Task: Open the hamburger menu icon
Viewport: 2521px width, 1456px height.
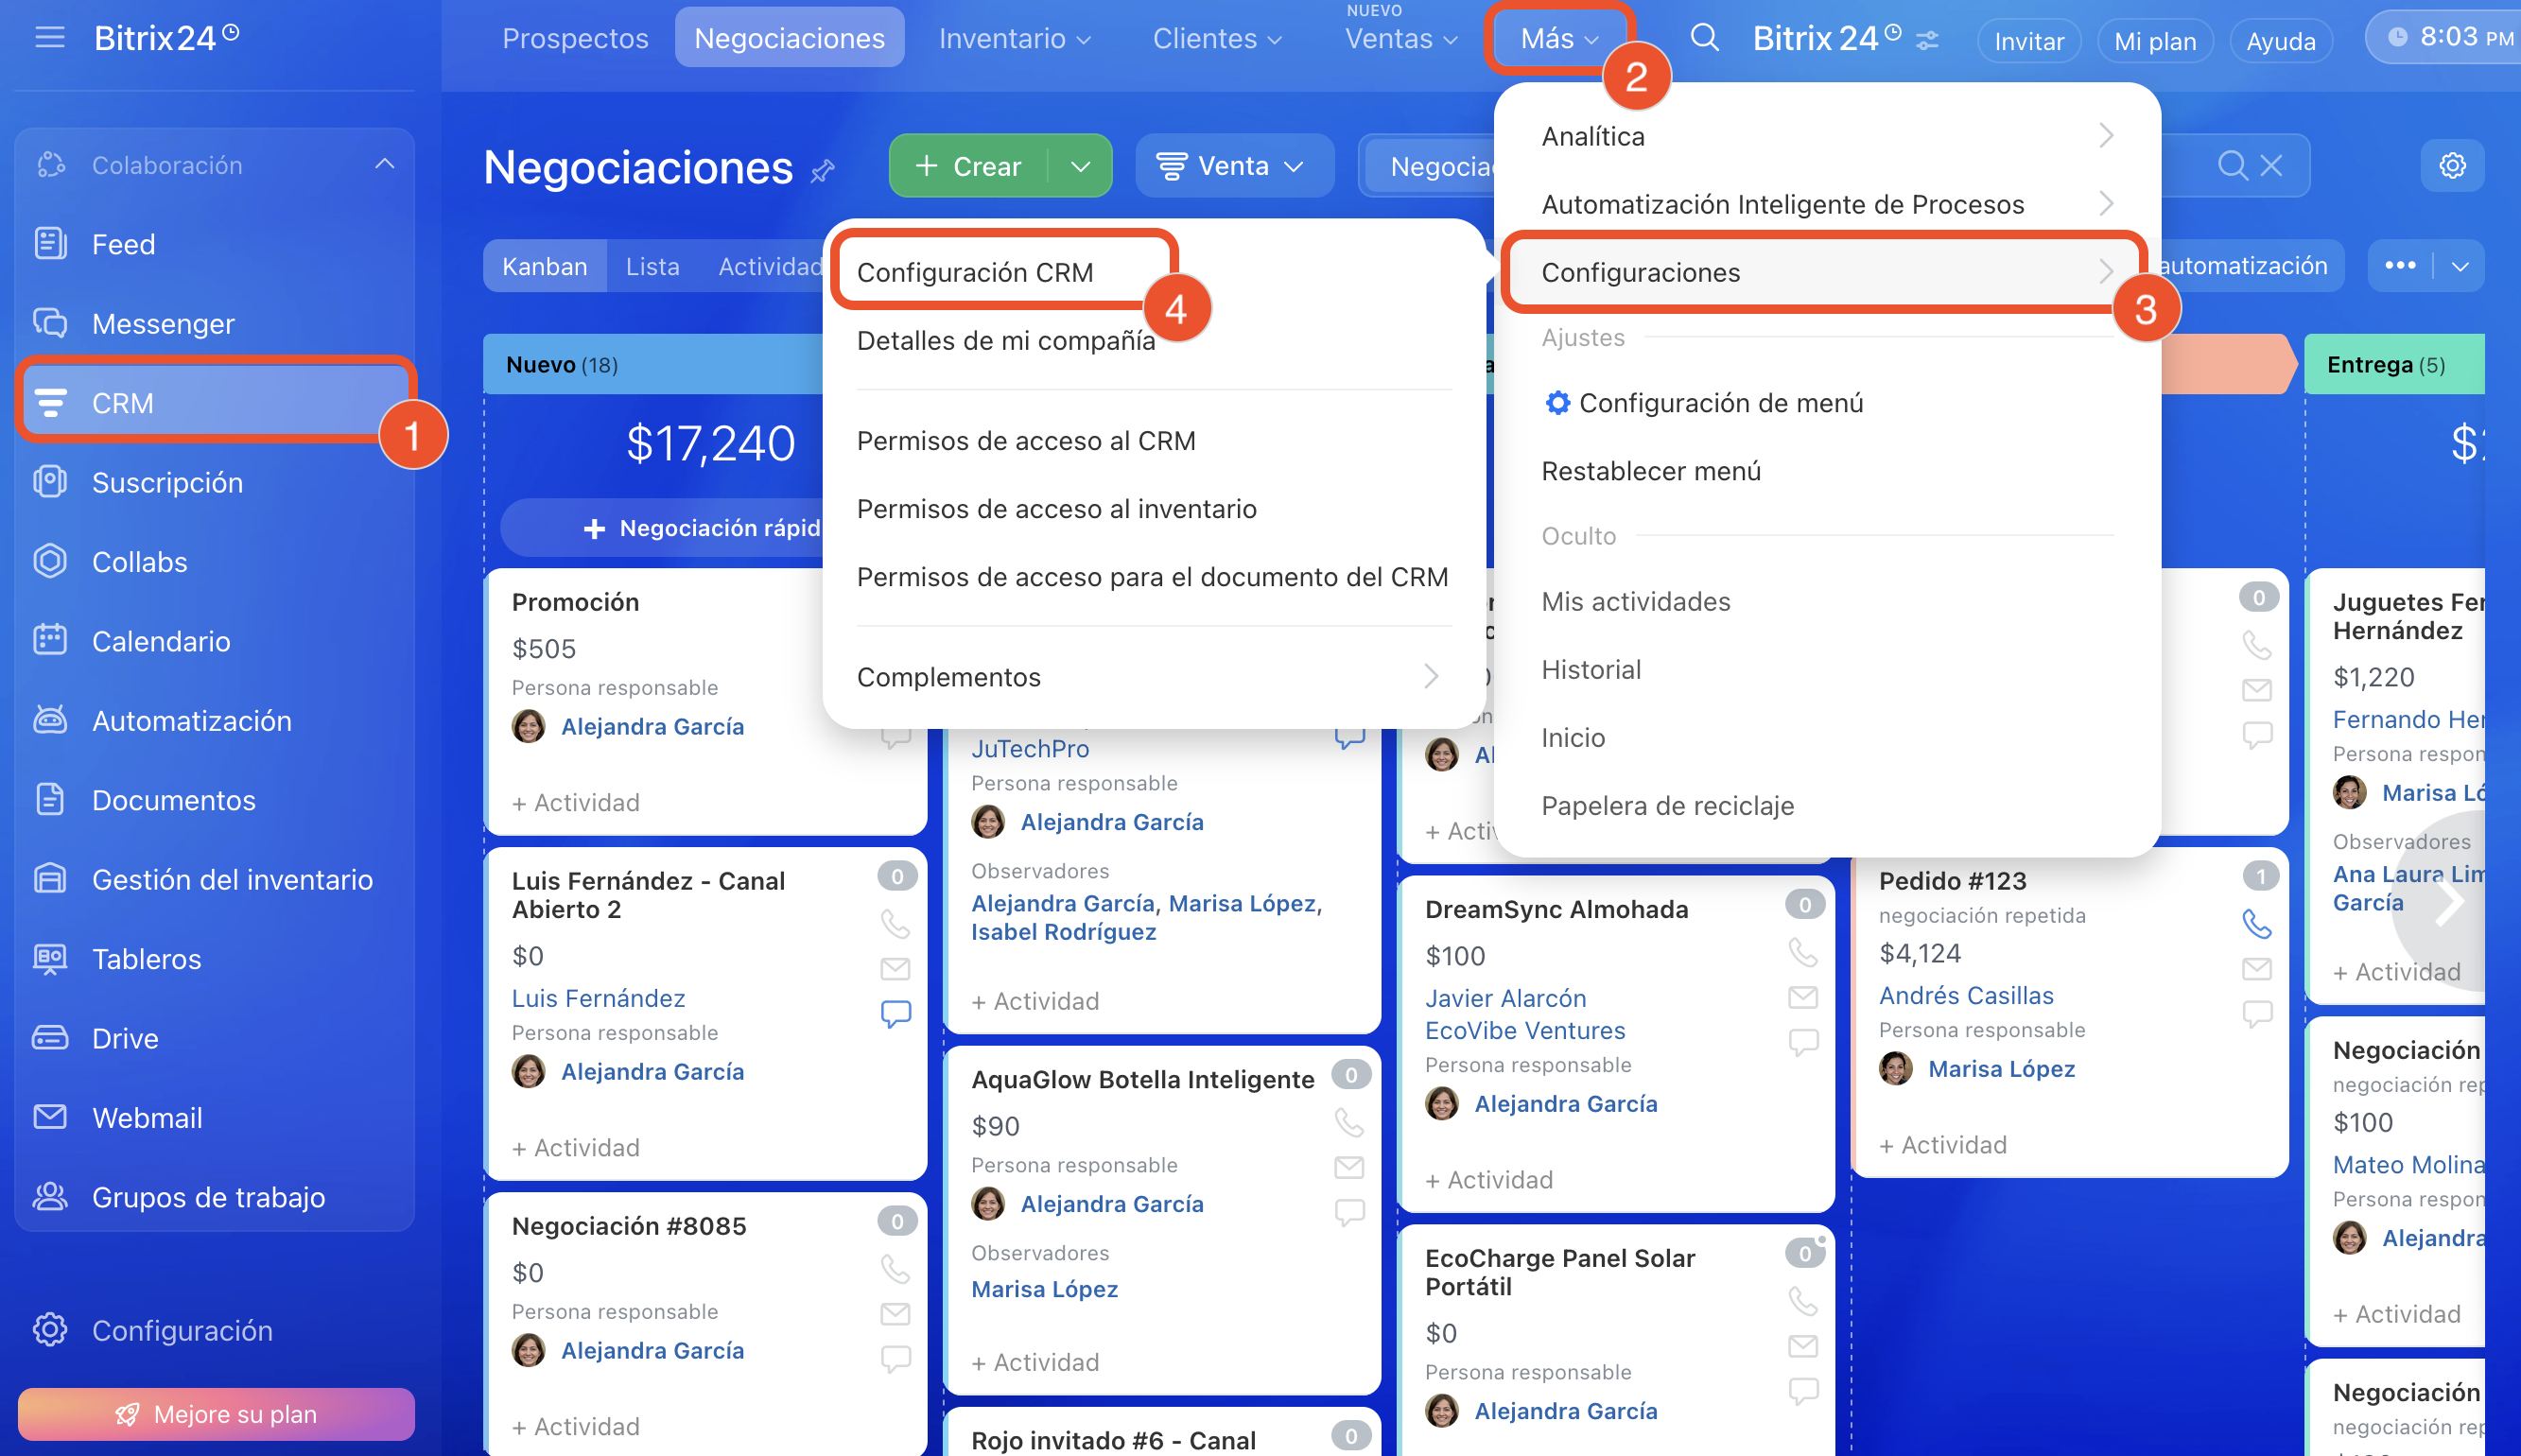Action: tap(49, 38)
